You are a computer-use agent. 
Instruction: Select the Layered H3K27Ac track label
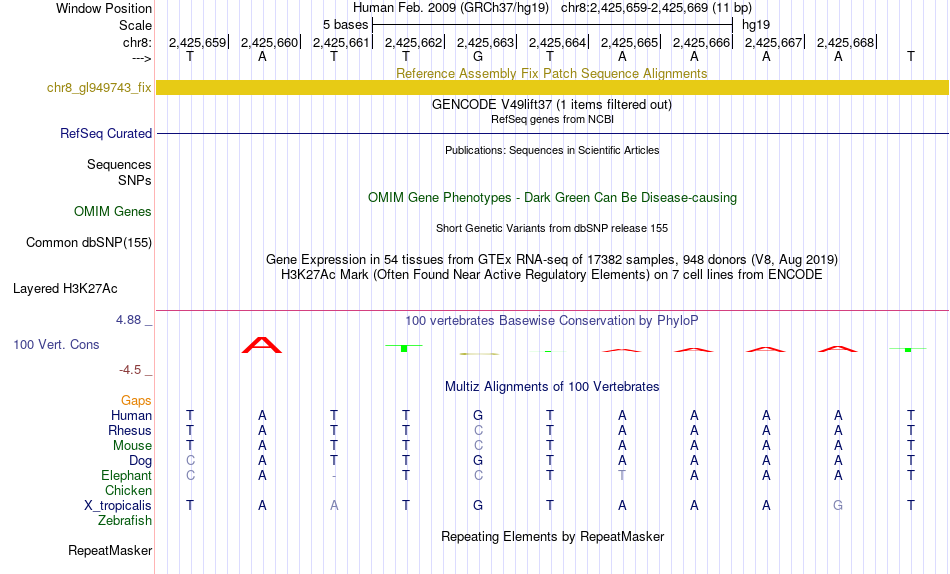65,289
